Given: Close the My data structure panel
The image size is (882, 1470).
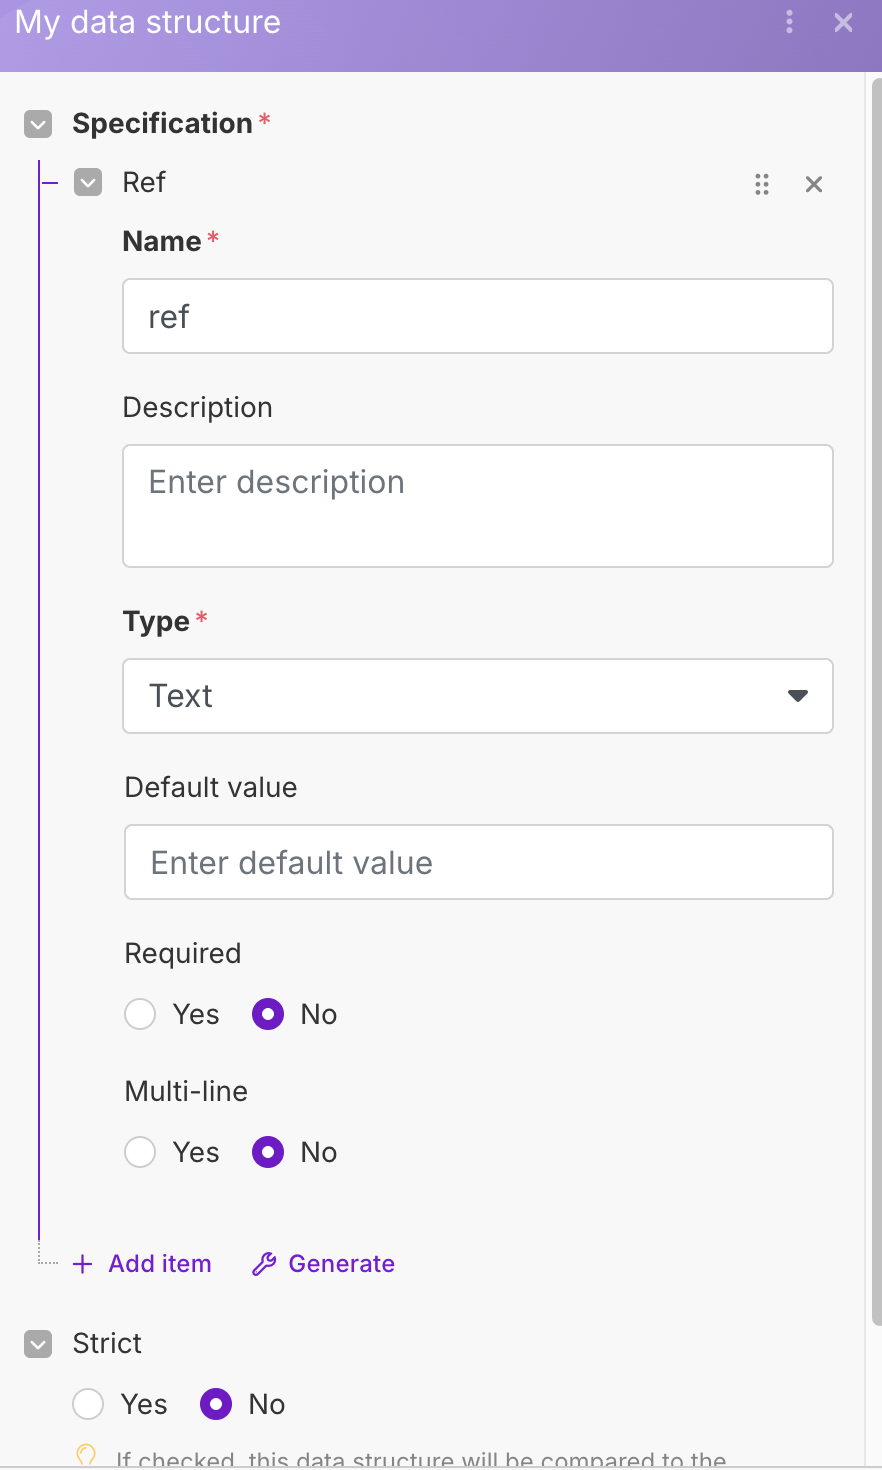Looking at the screenshot, I should (x=843, y=22).
